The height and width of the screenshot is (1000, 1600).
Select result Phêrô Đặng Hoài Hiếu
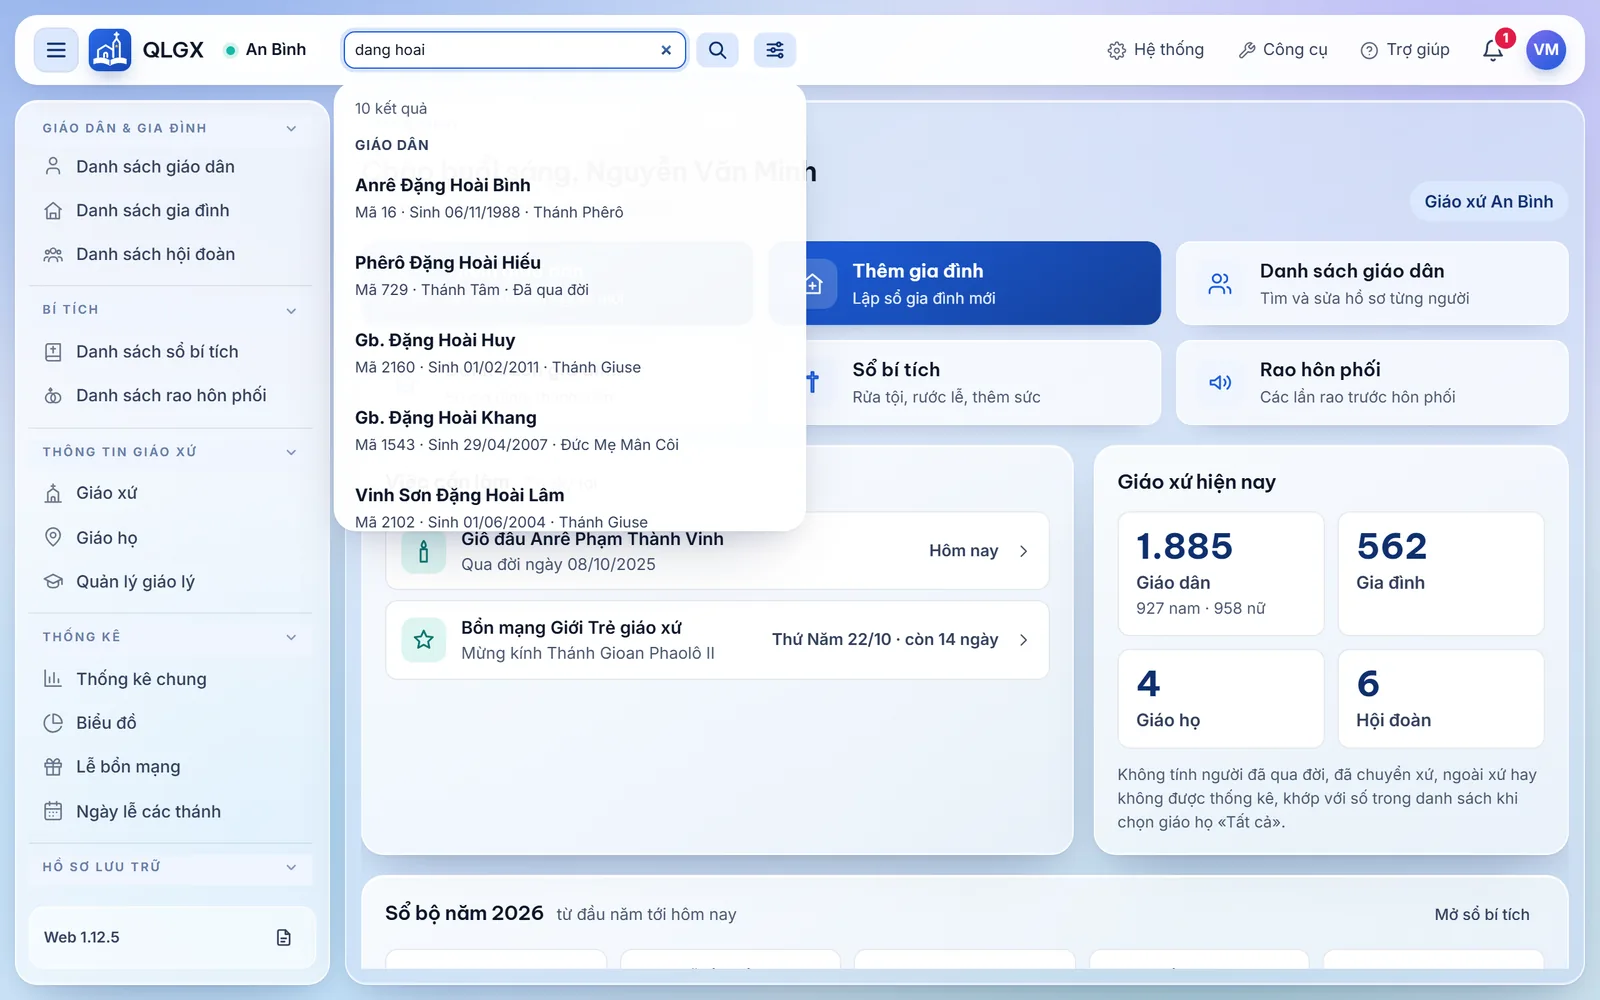[570, 275]
